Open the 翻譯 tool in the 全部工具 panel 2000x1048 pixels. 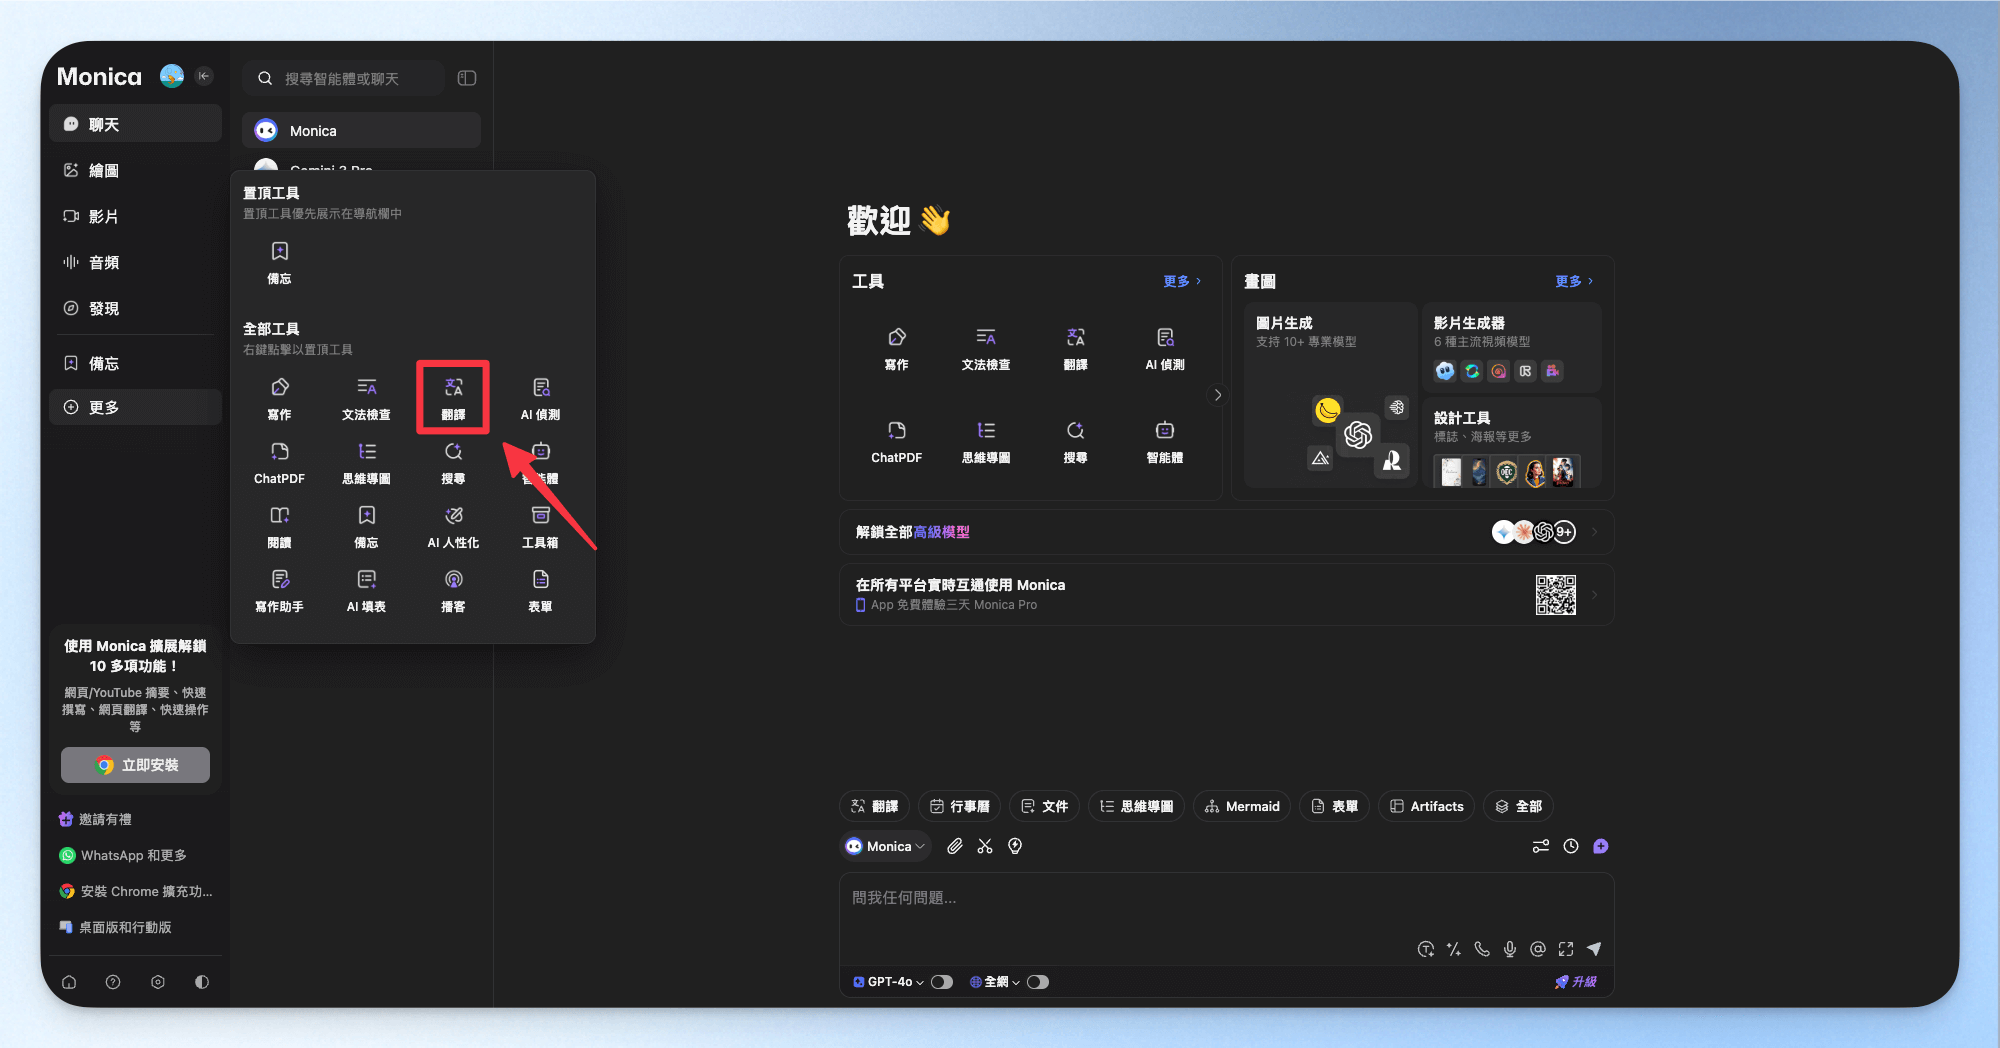[x=453, y=397]
